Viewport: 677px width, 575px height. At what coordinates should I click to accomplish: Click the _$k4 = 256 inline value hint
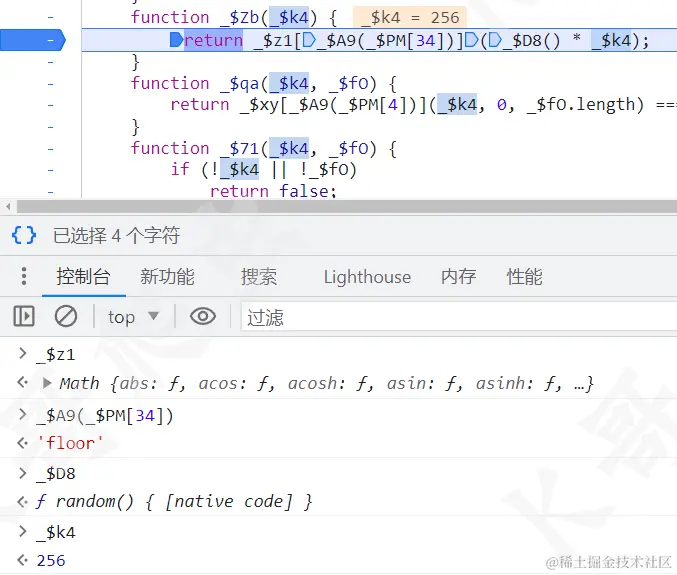[x=409, y=18]
